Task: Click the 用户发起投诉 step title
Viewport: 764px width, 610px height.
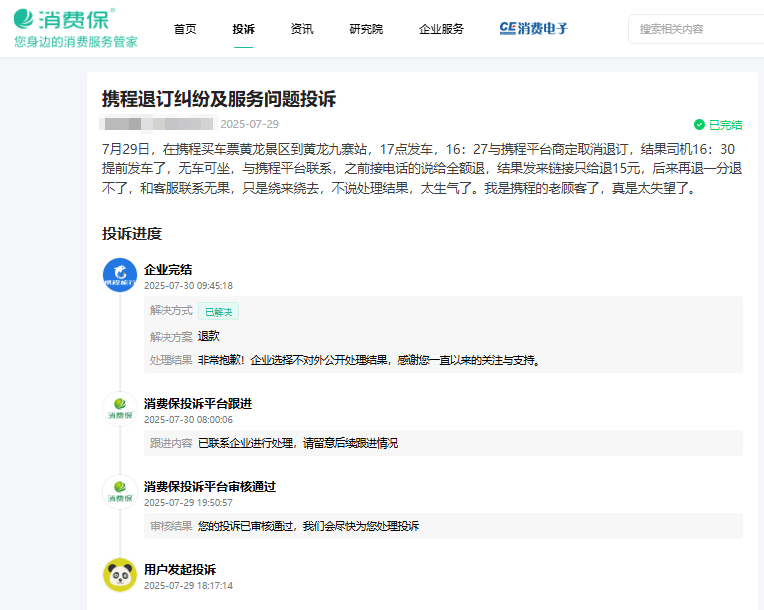Action: pyautogui.click(x=180, y=569)
